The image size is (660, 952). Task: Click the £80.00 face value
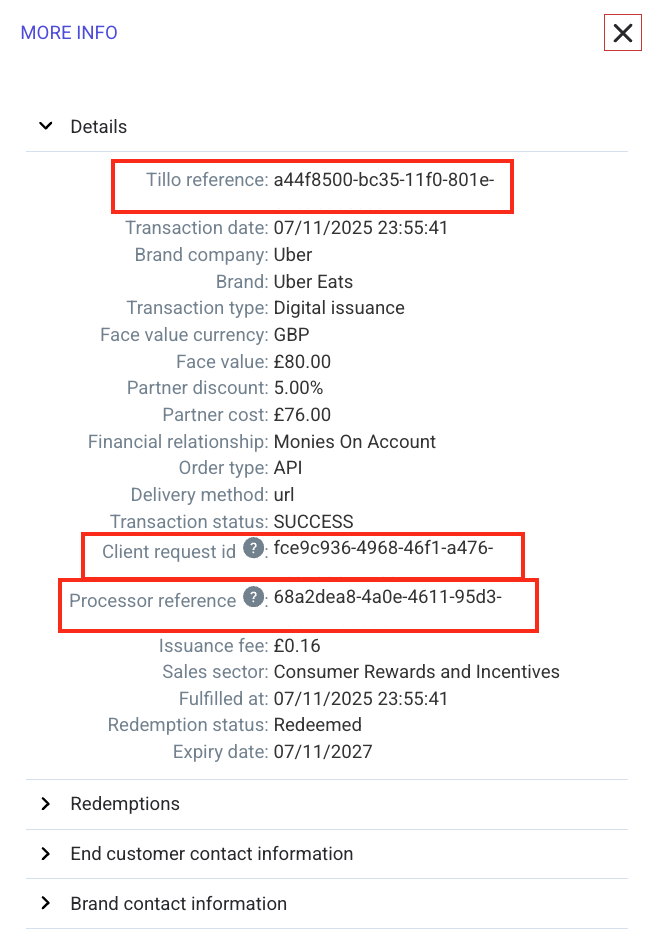[302, 362]
